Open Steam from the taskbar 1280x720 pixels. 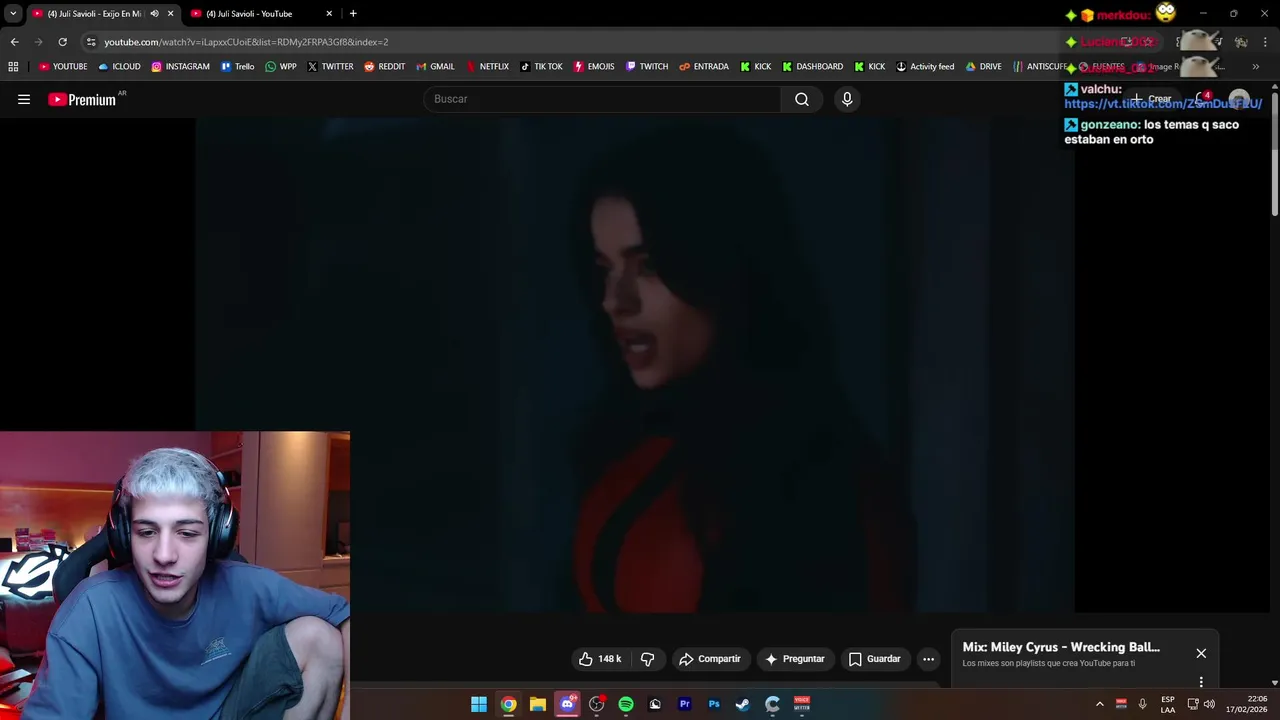(743, 704)
